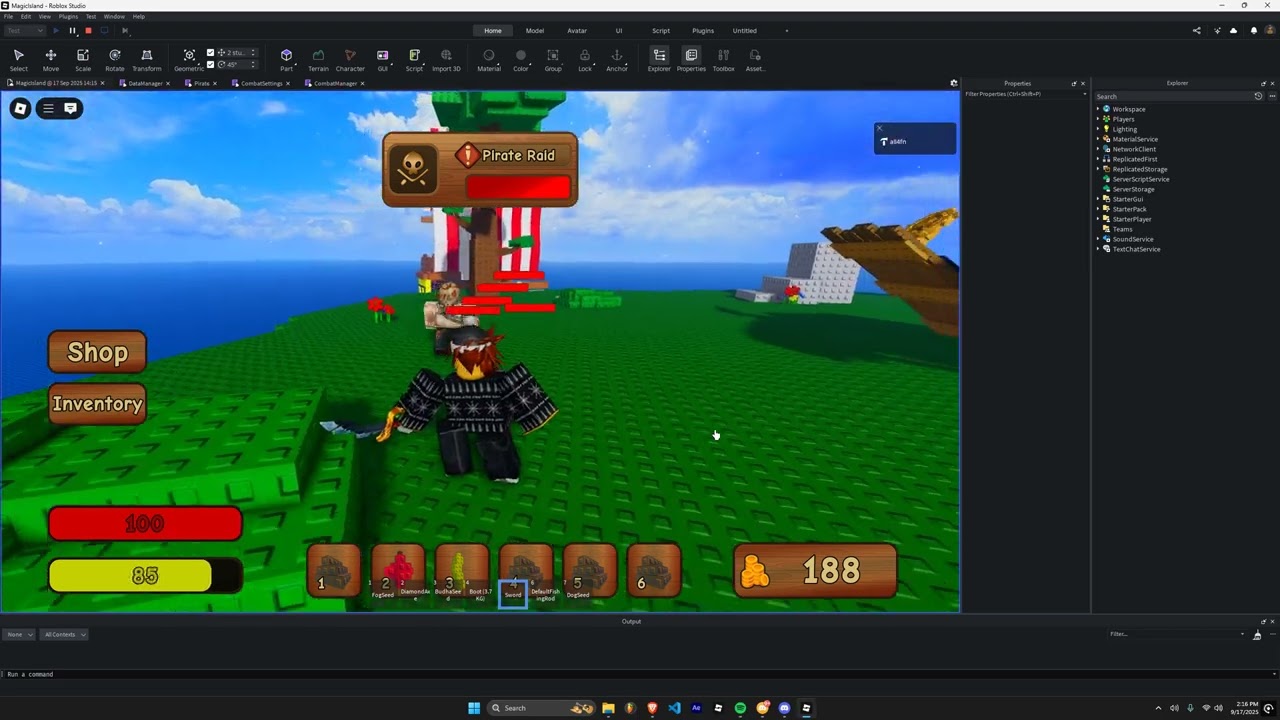
Task: Click the Explorer search history icon
Action: pyautogui.click(x=1258, y=96)
